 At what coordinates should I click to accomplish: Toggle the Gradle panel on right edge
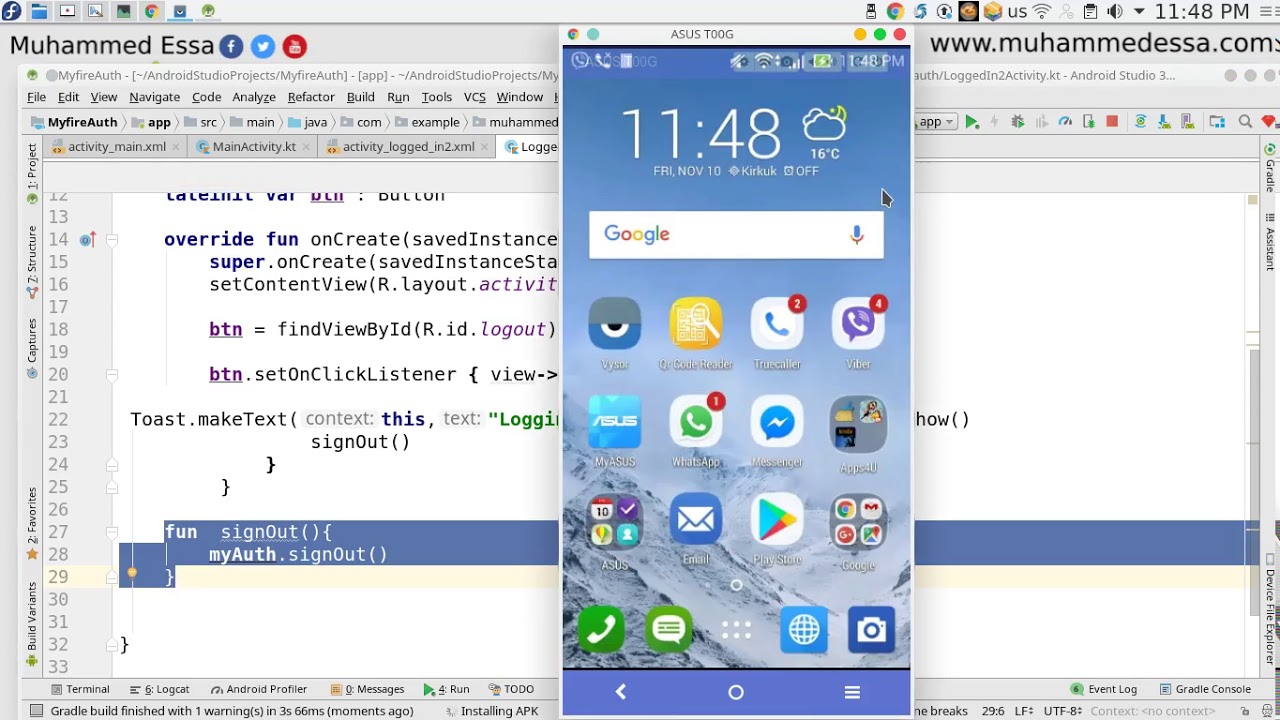[x=1270, y=168]
